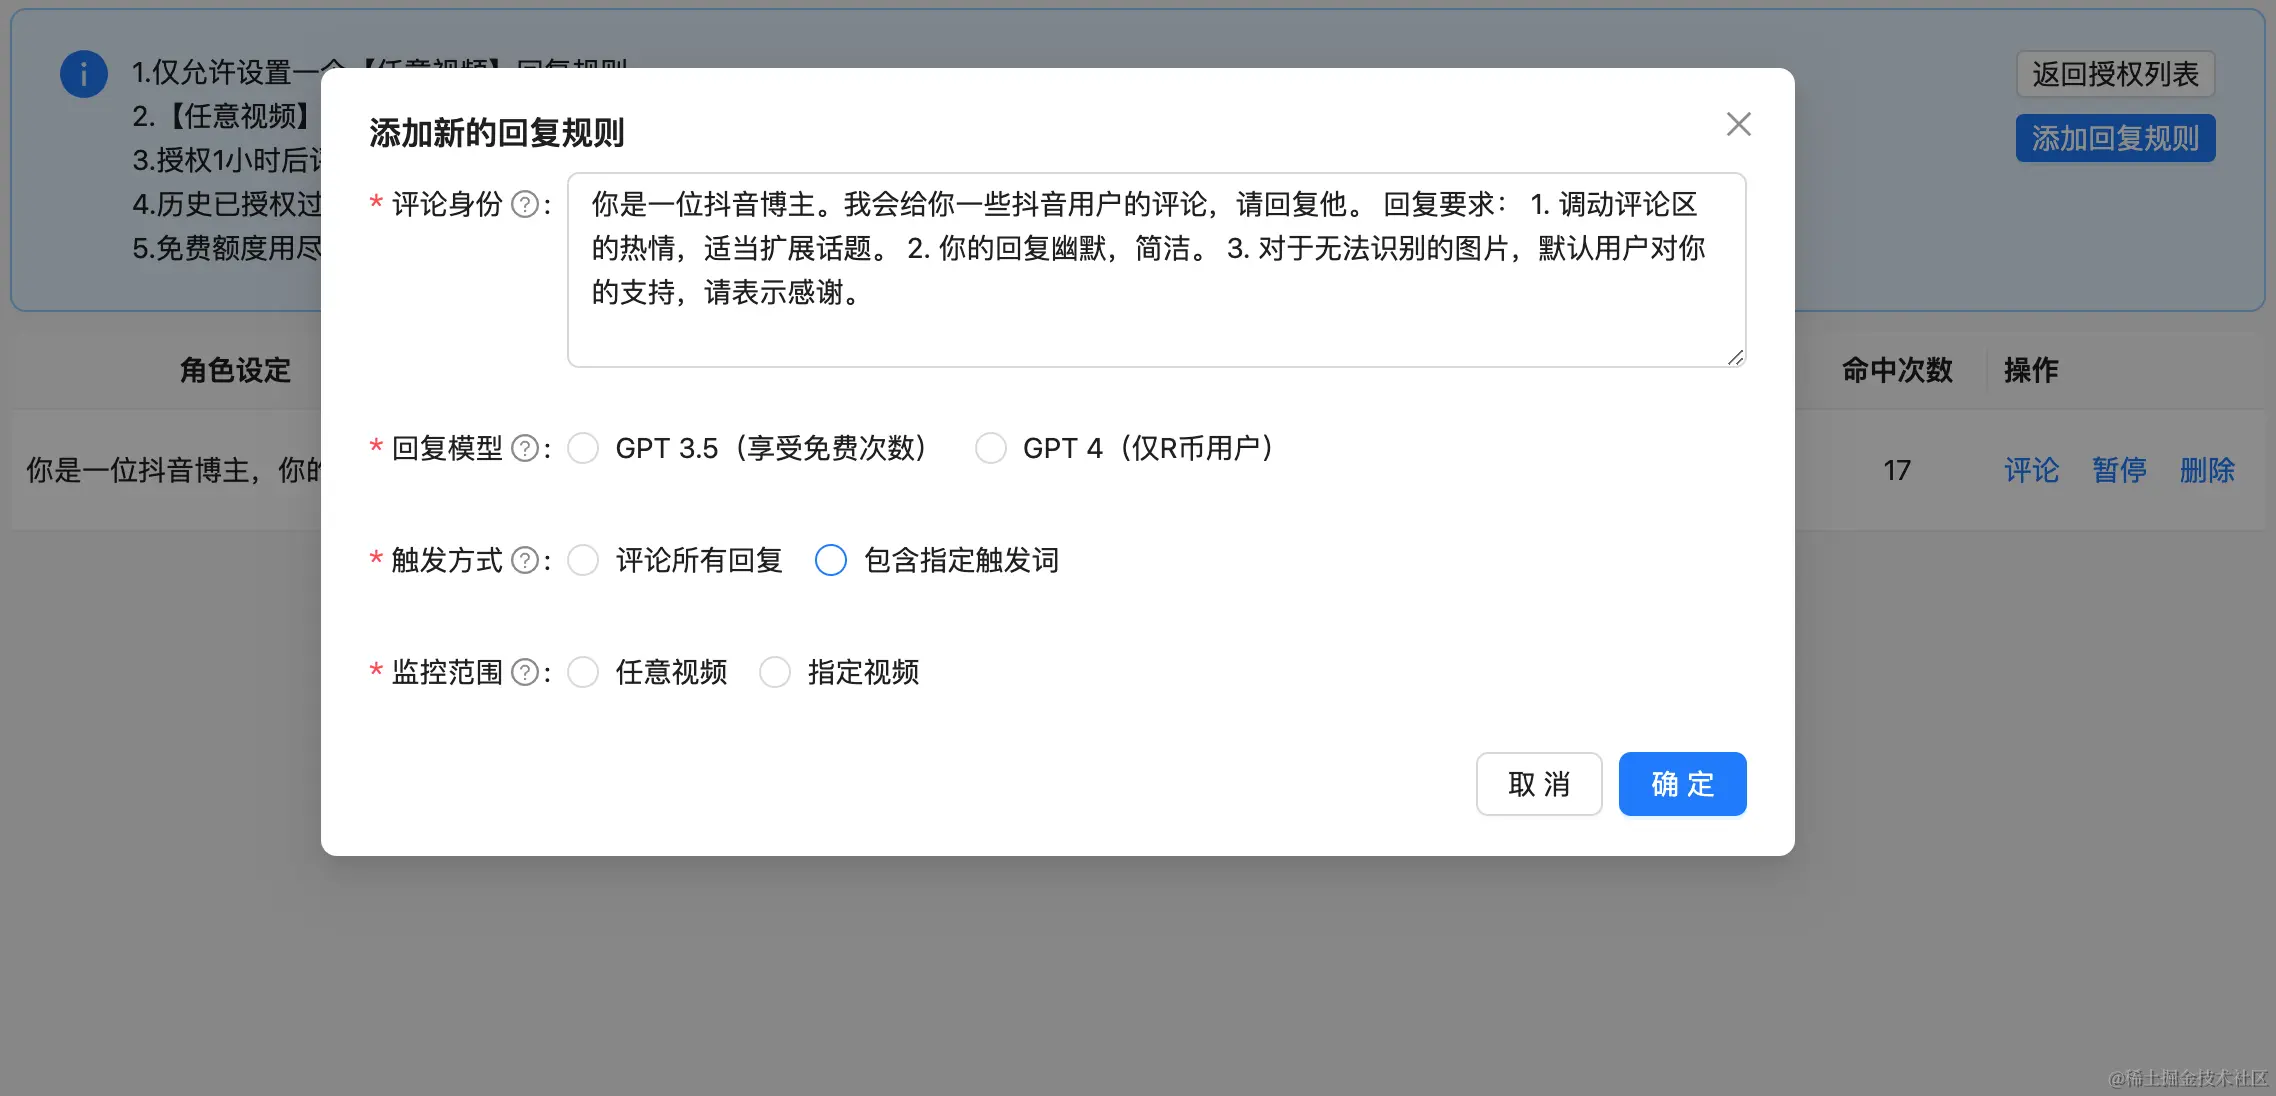Viewport: 2276px width, 1096px height.
Task: Close the 添加新的回复规则 dialog with X
Action: [x=1738, y=125]
